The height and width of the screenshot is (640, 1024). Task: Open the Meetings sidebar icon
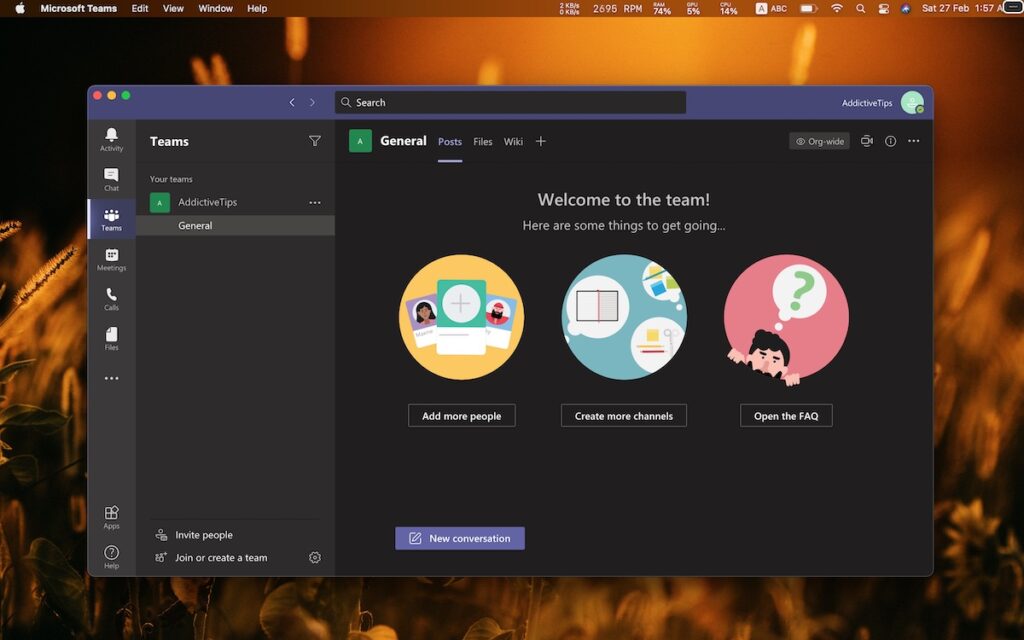pyautogui.click(x=111, y=260)
